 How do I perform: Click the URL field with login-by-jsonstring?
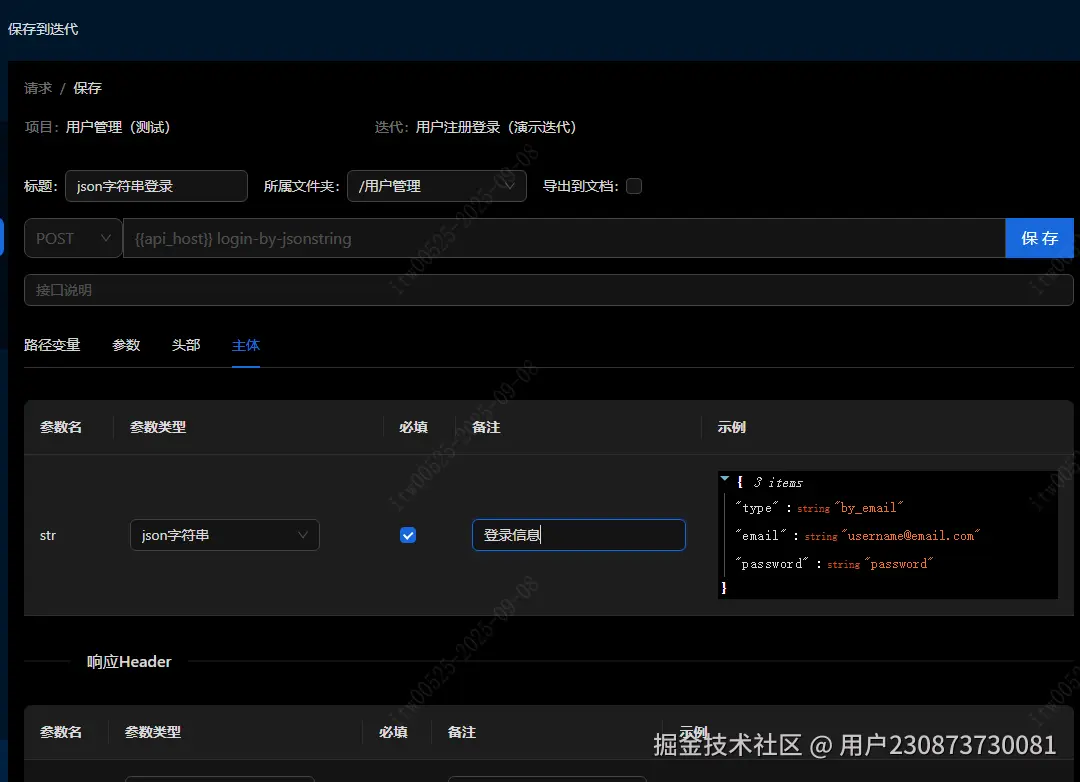tap(564, 238)
